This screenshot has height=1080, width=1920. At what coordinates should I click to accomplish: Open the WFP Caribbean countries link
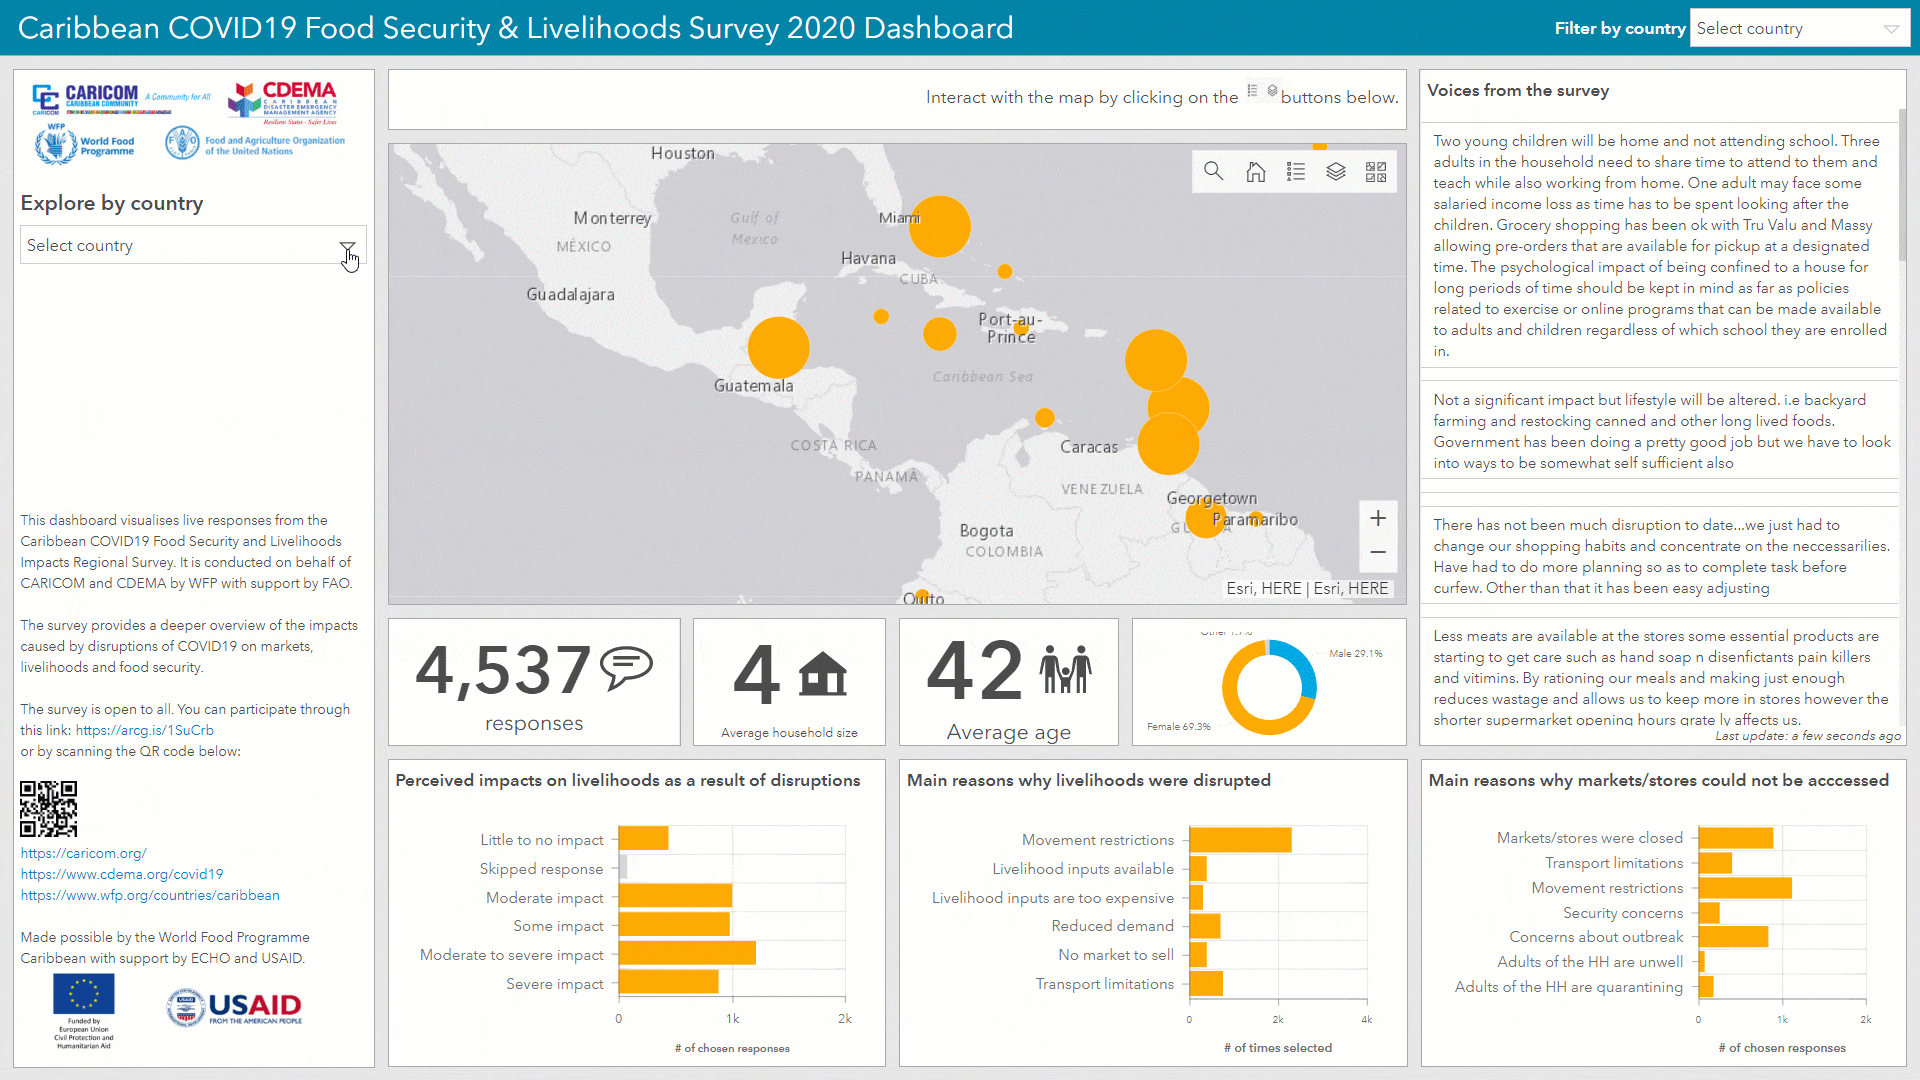coord(150,895)
